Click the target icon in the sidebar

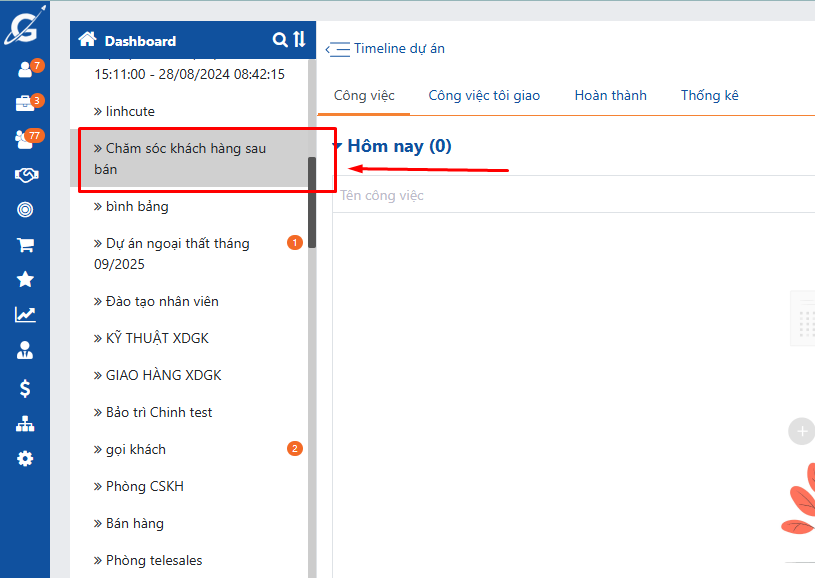coord(25,210)
